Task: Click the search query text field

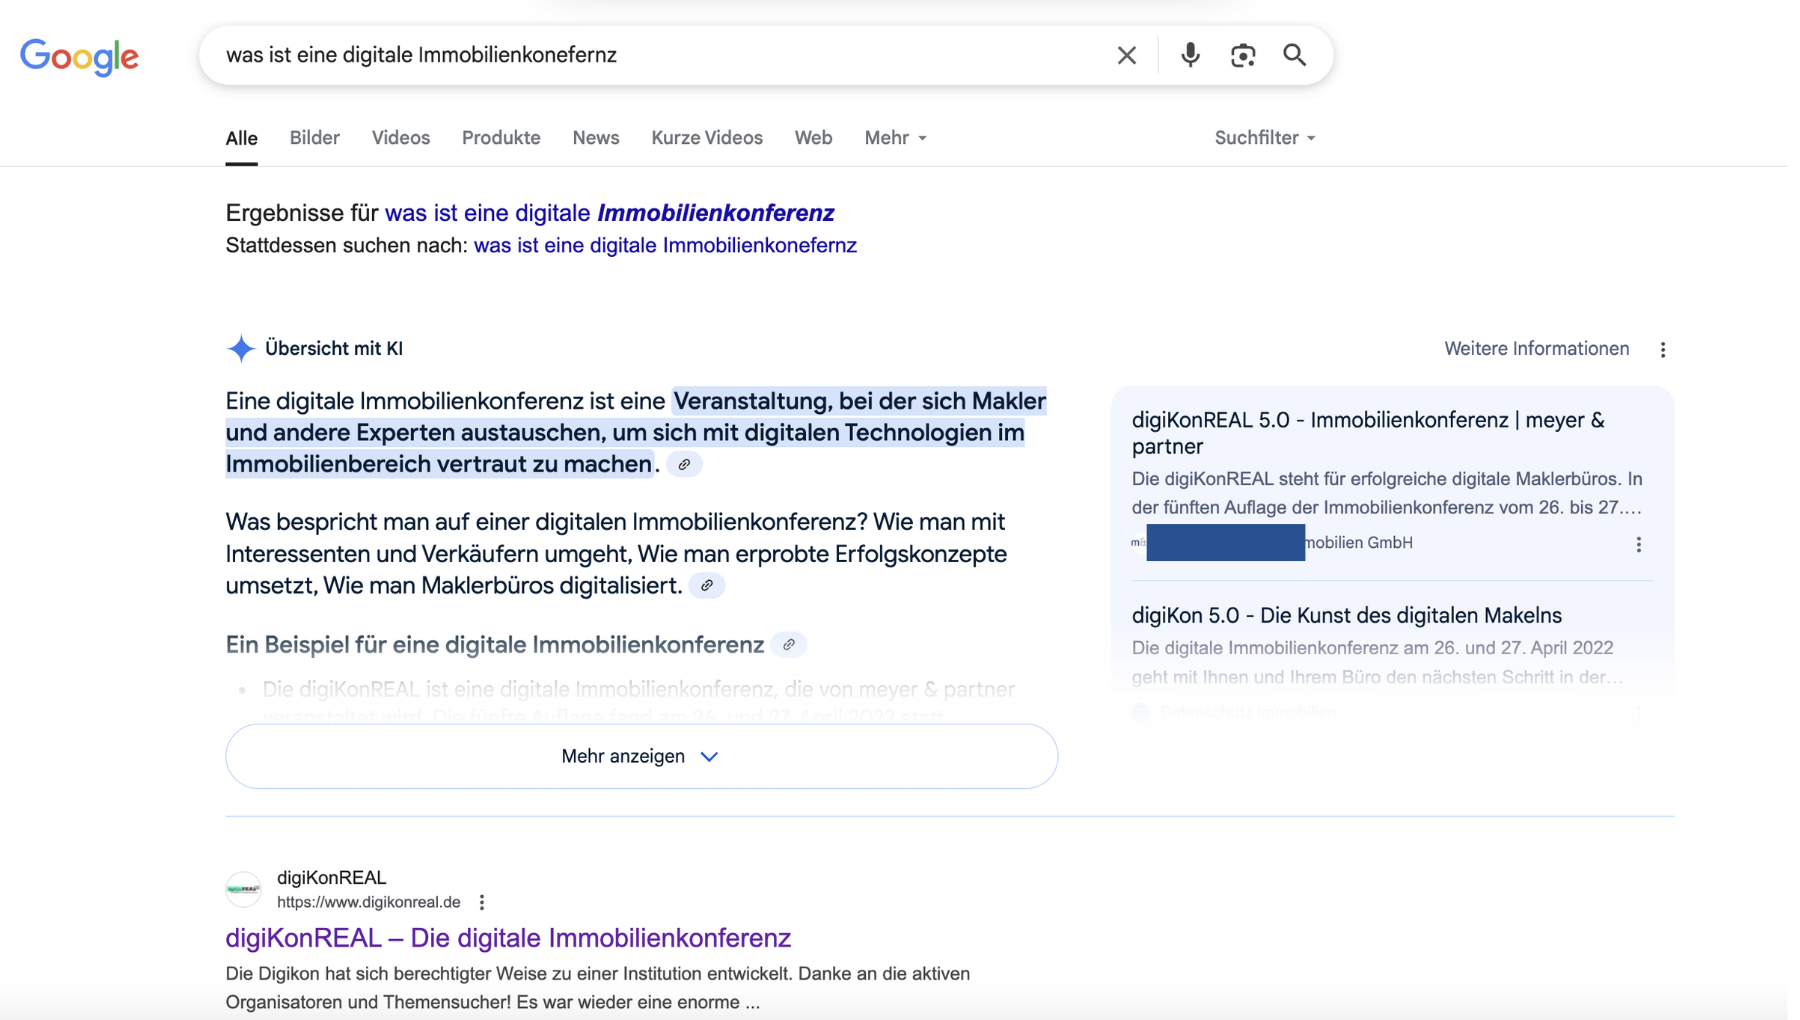Action: tap(660, 55)
